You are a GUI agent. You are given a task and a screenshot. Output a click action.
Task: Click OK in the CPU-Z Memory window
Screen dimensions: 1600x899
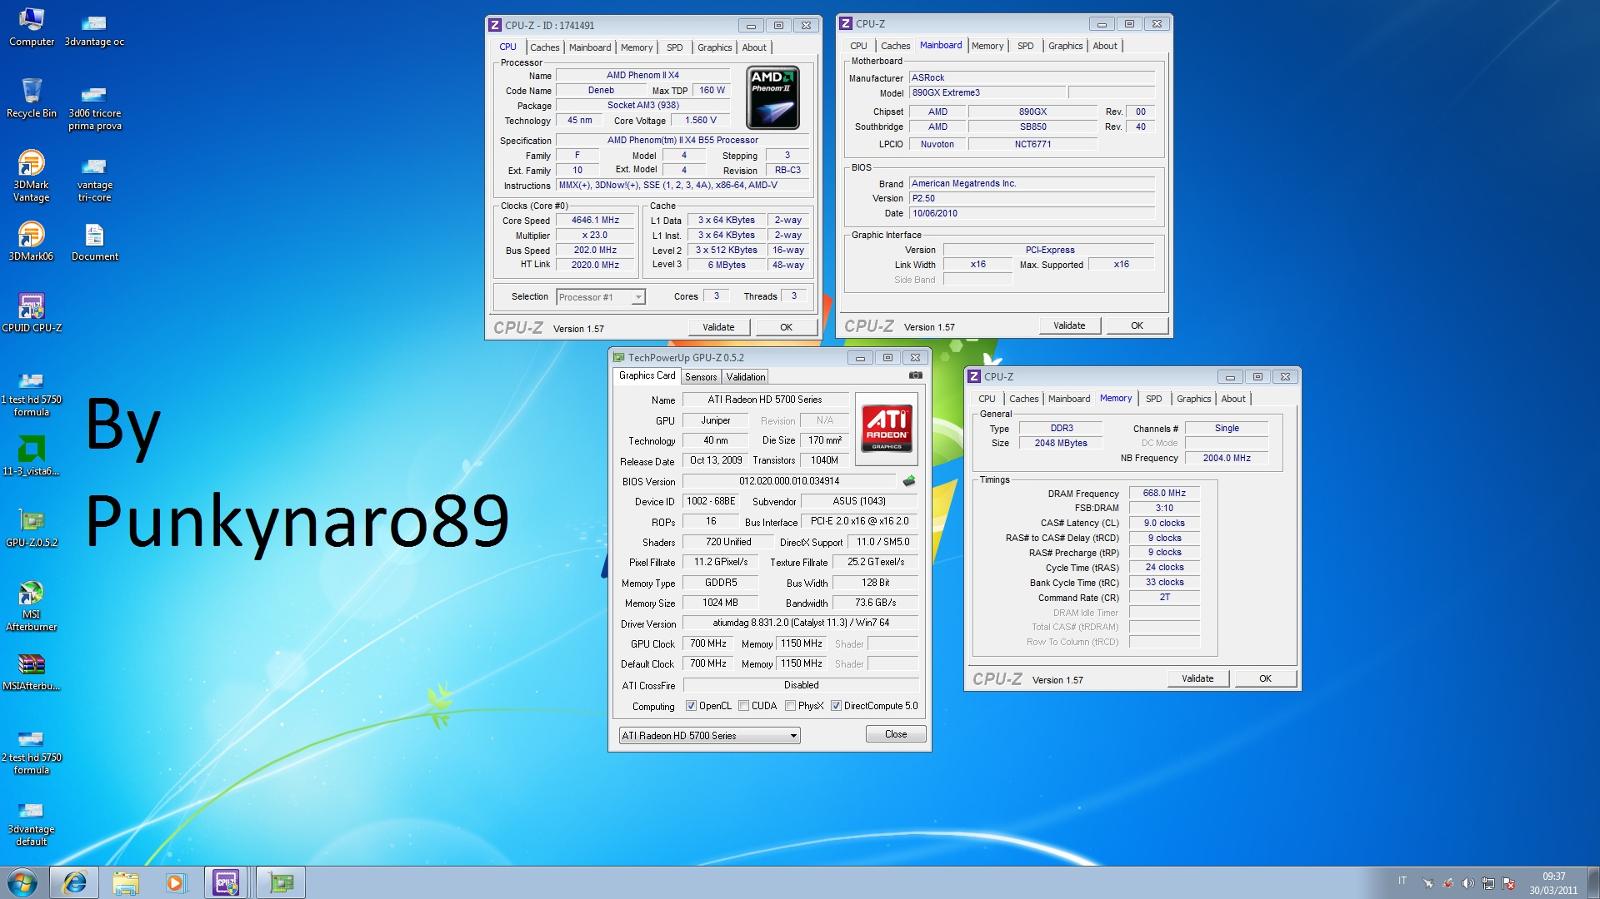tap(1265, 678)
